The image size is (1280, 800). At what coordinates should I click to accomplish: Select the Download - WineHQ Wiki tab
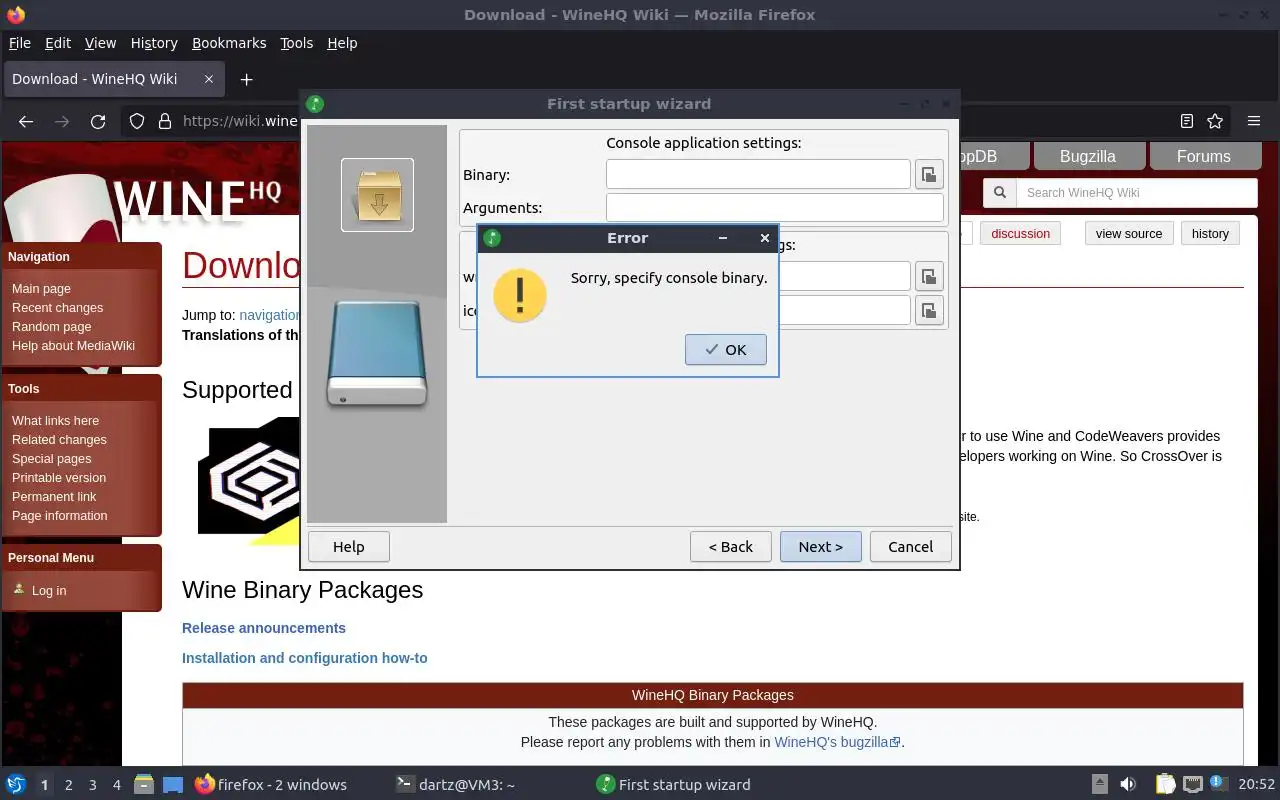(113, 79)
